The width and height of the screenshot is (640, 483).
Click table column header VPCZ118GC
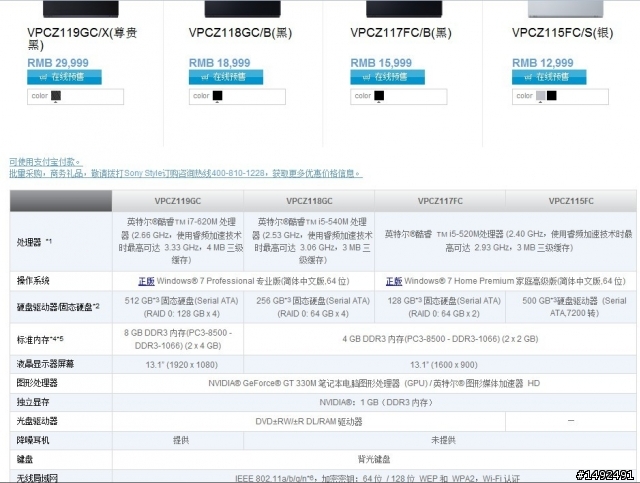[309, 201]
